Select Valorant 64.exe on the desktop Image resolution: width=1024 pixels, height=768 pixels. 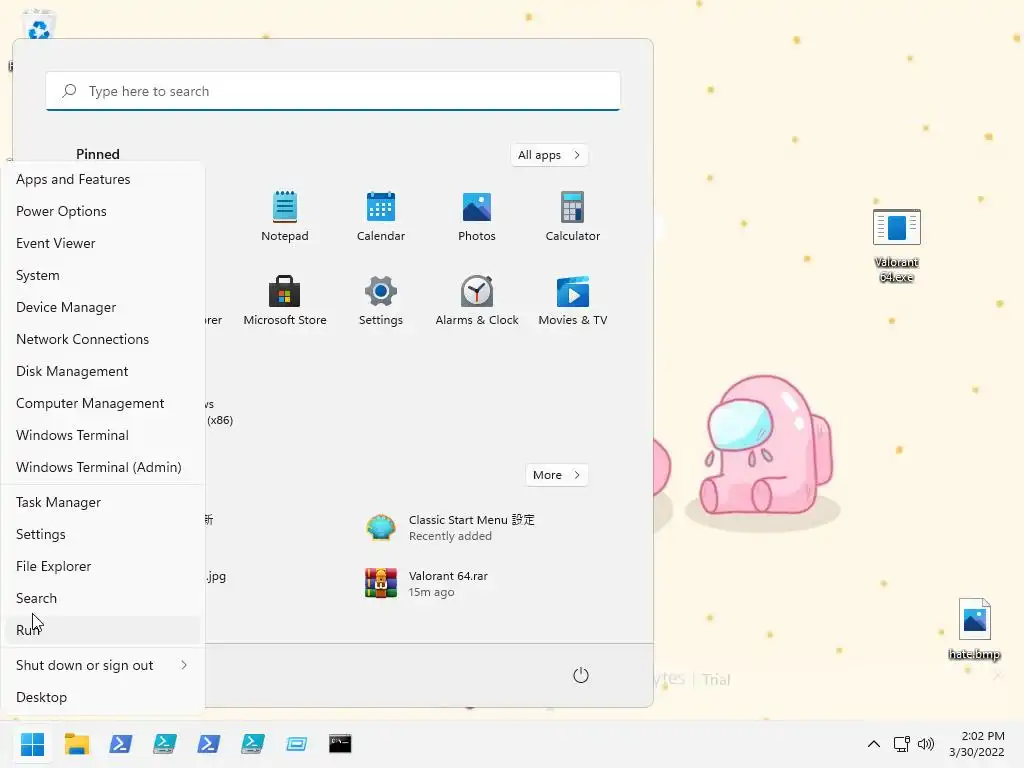897,246
